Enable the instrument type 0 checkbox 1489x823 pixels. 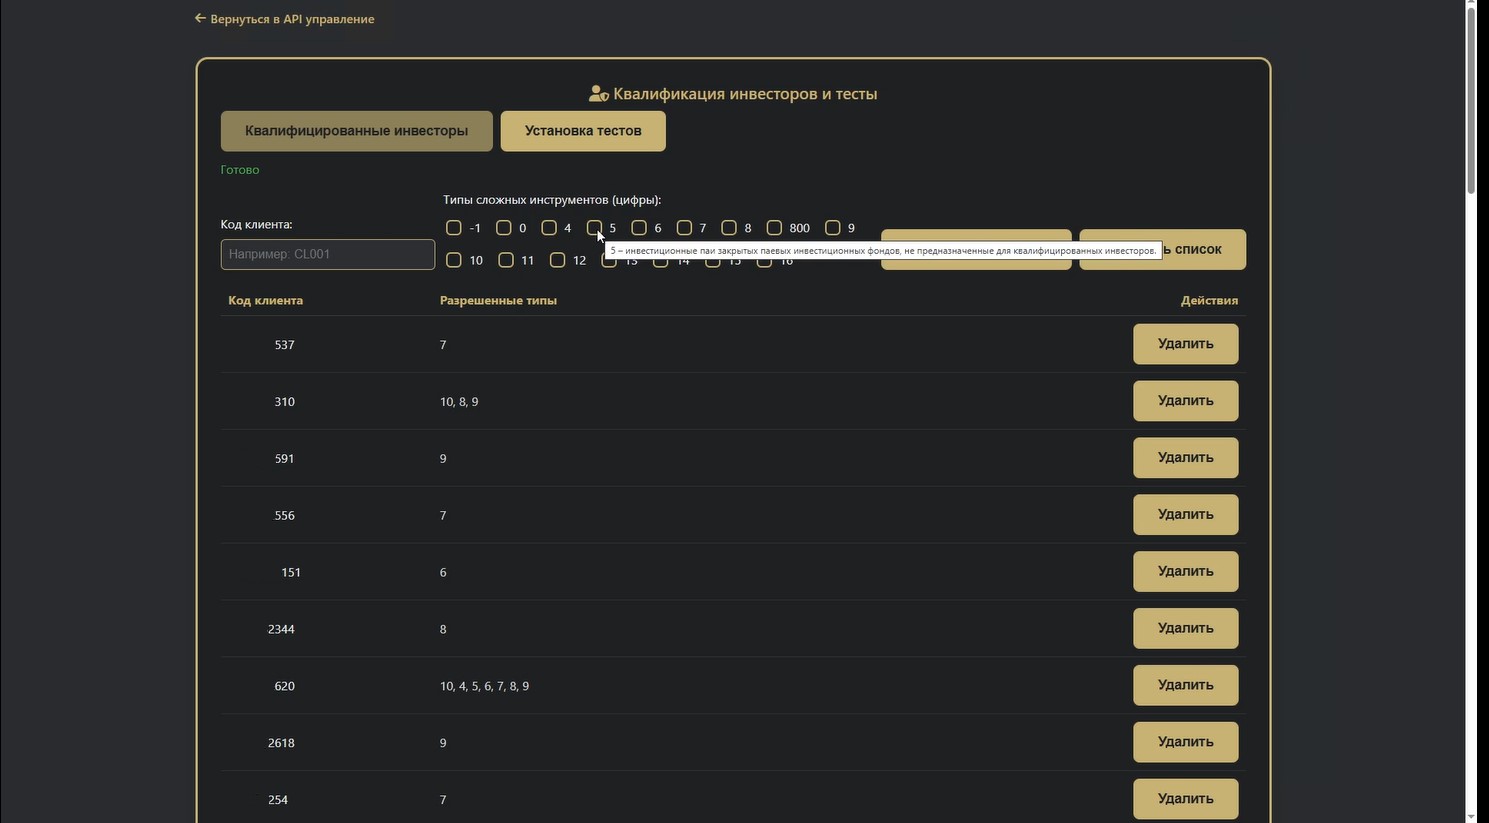(x=504, y=228)
